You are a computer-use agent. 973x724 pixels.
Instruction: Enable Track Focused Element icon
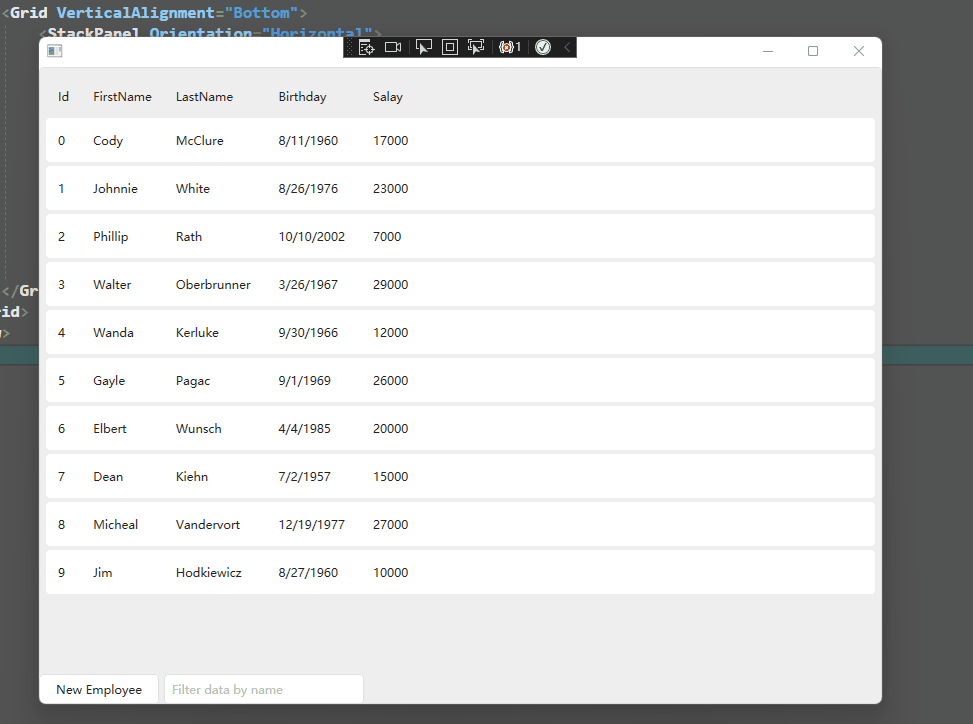tap(476, 47)
